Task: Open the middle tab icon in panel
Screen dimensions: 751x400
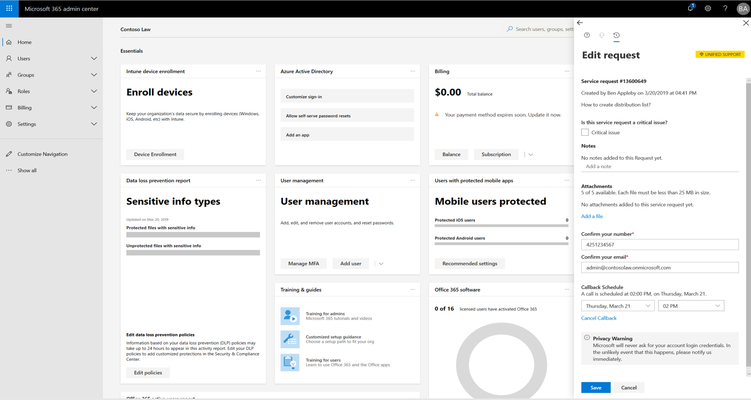Action: pyautogui.click(x=602, y=35)
